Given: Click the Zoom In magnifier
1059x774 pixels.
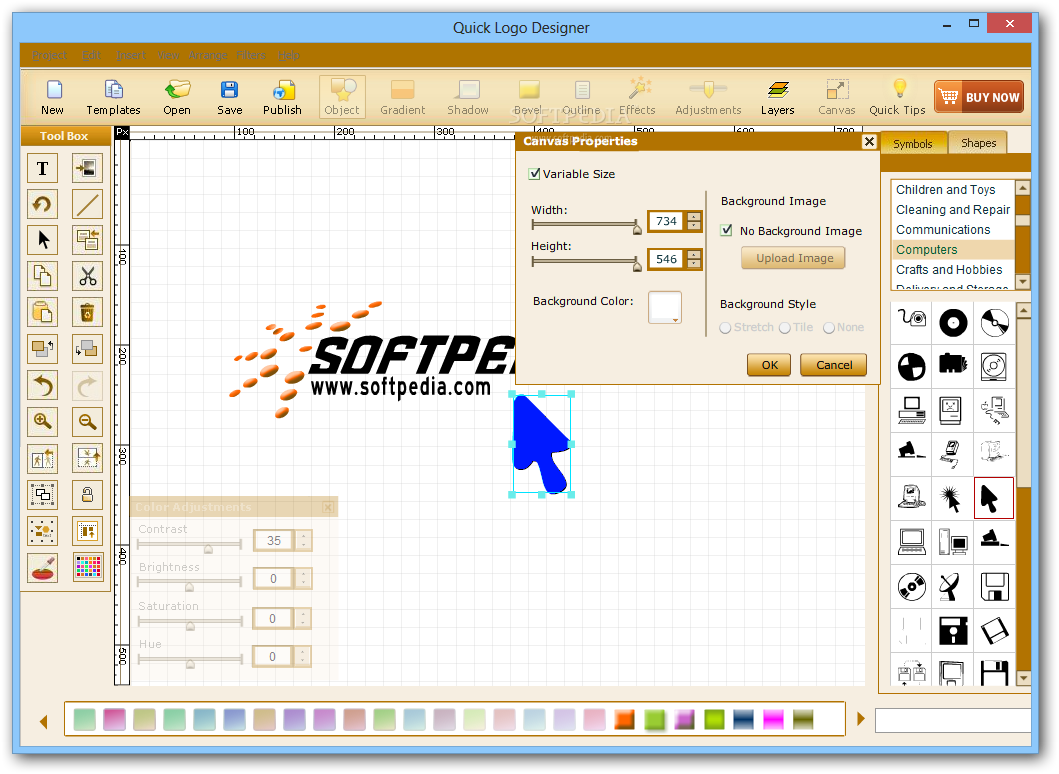Looking at the screenshot, I should point(42,422).
